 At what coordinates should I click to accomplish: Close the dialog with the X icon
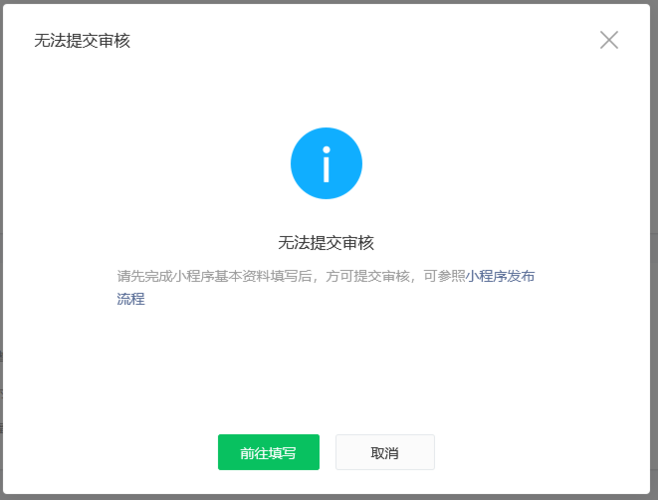[x=608, y=40]
